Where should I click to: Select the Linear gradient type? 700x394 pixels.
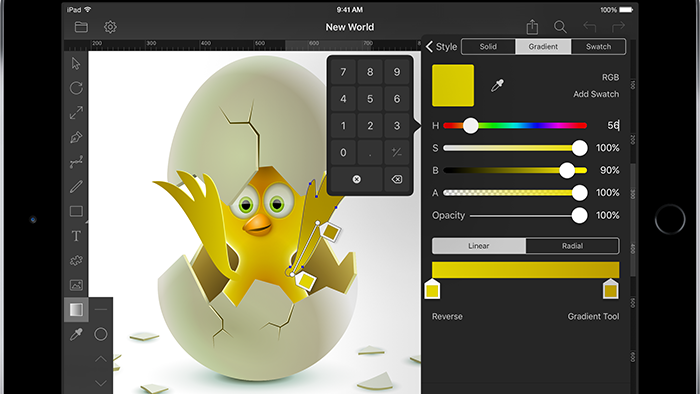coord(479,246)
